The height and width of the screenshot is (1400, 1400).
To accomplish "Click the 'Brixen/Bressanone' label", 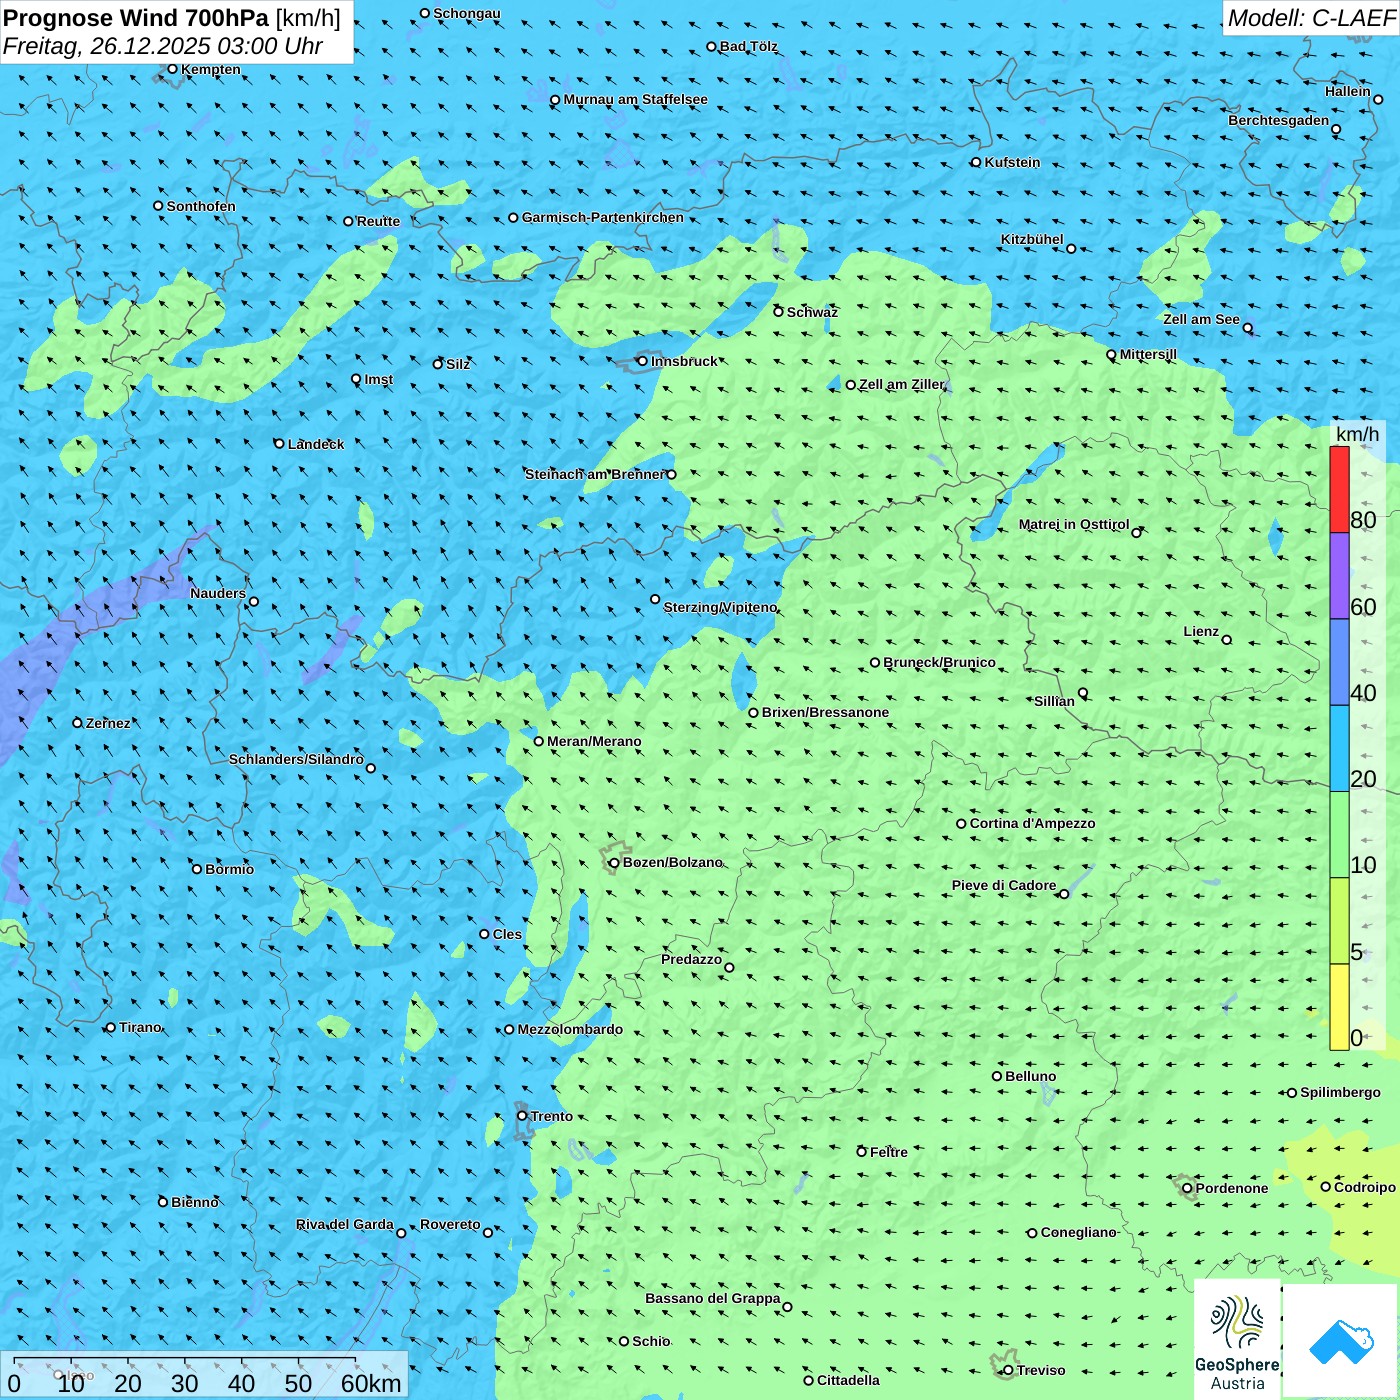I will 825,712.
